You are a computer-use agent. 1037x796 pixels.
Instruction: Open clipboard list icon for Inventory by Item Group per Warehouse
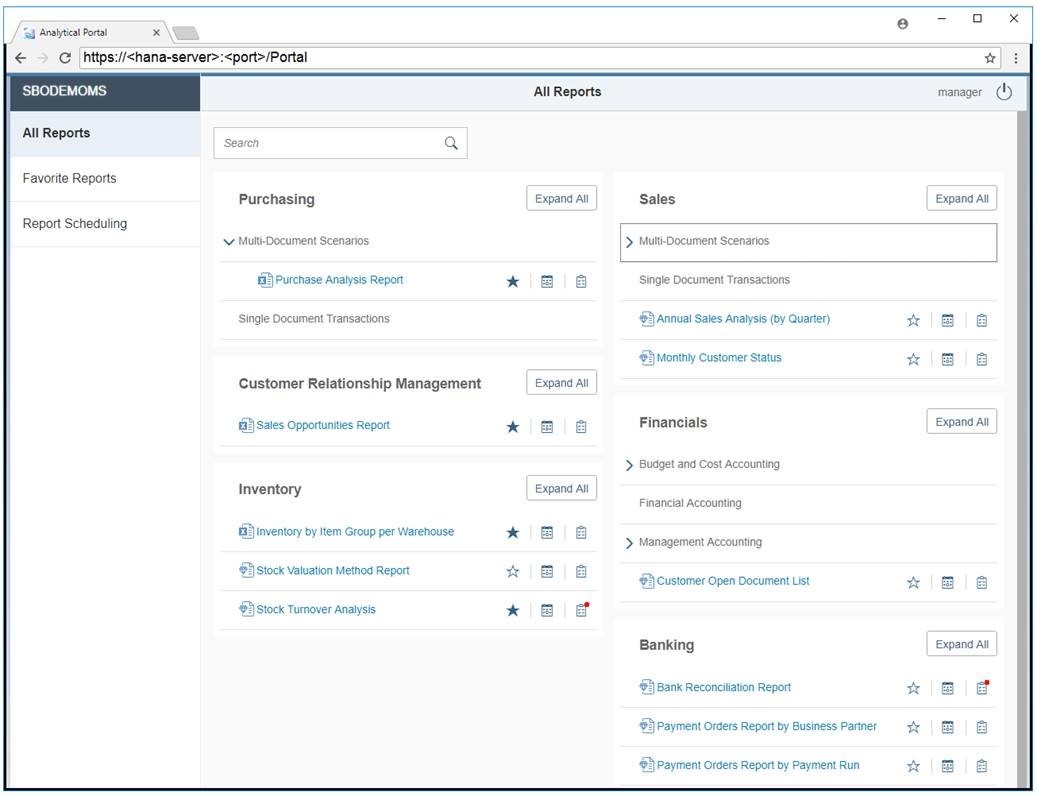(581, 533)
